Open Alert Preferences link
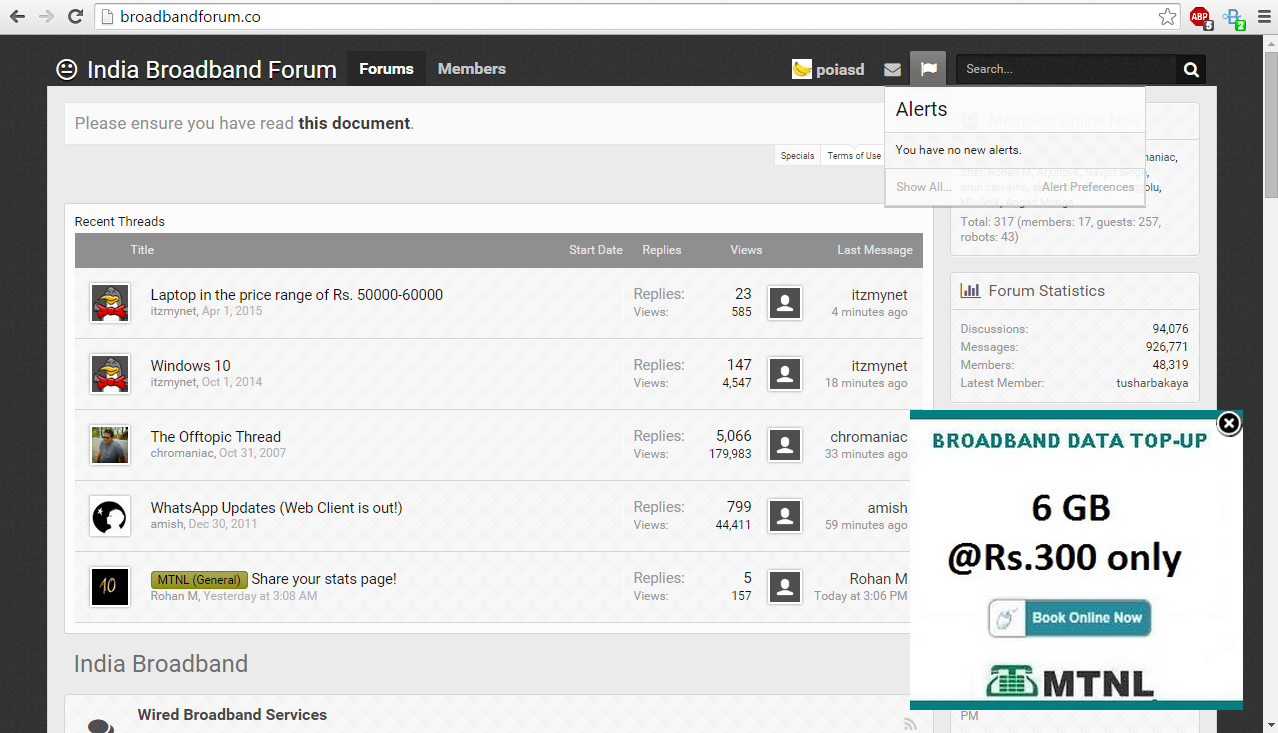 pyautogui.click(x=1087, y=187)
